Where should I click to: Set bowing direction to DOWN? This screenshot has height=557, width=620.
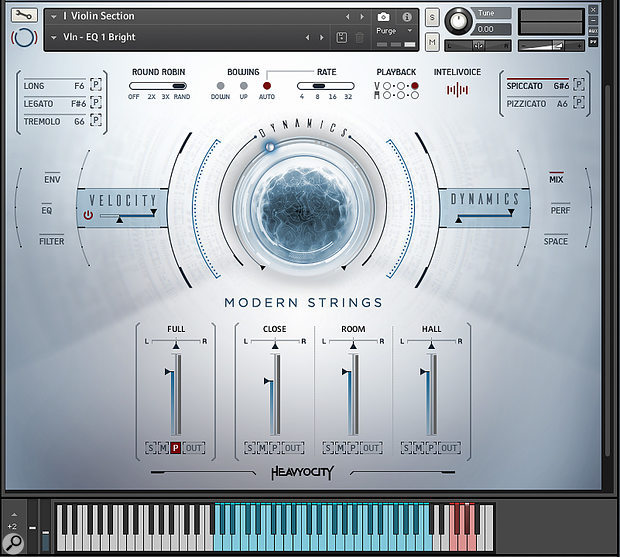click(220, 86)
